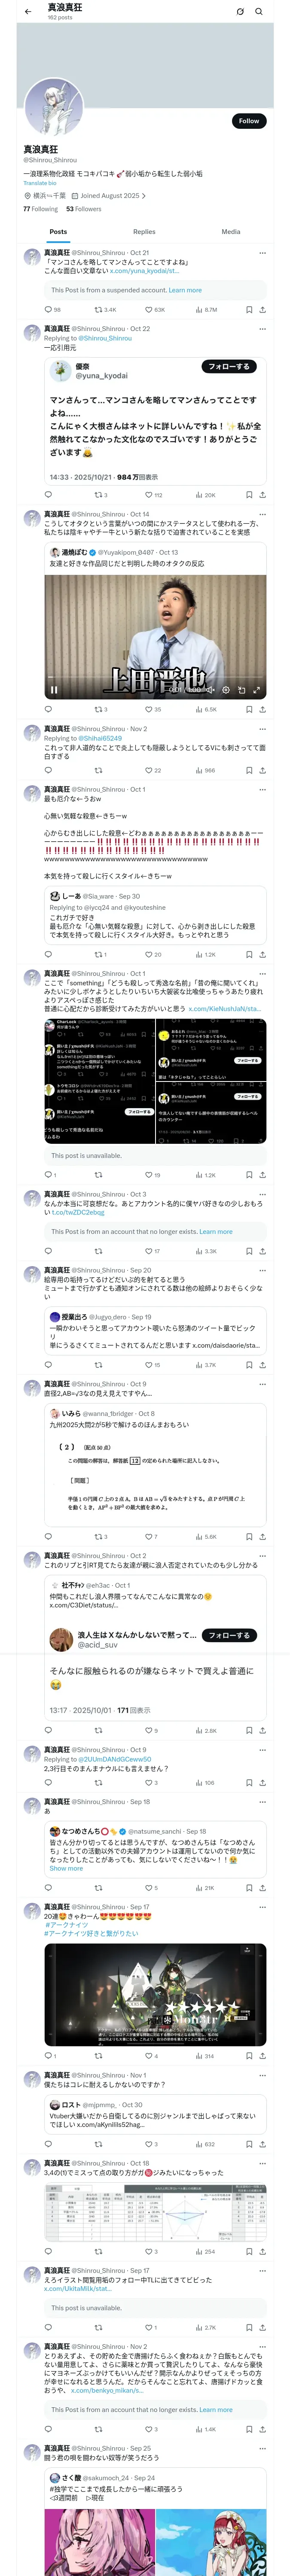Open more options on the Oct 21 post
290x2576 pixels.
tap(262, 253)
